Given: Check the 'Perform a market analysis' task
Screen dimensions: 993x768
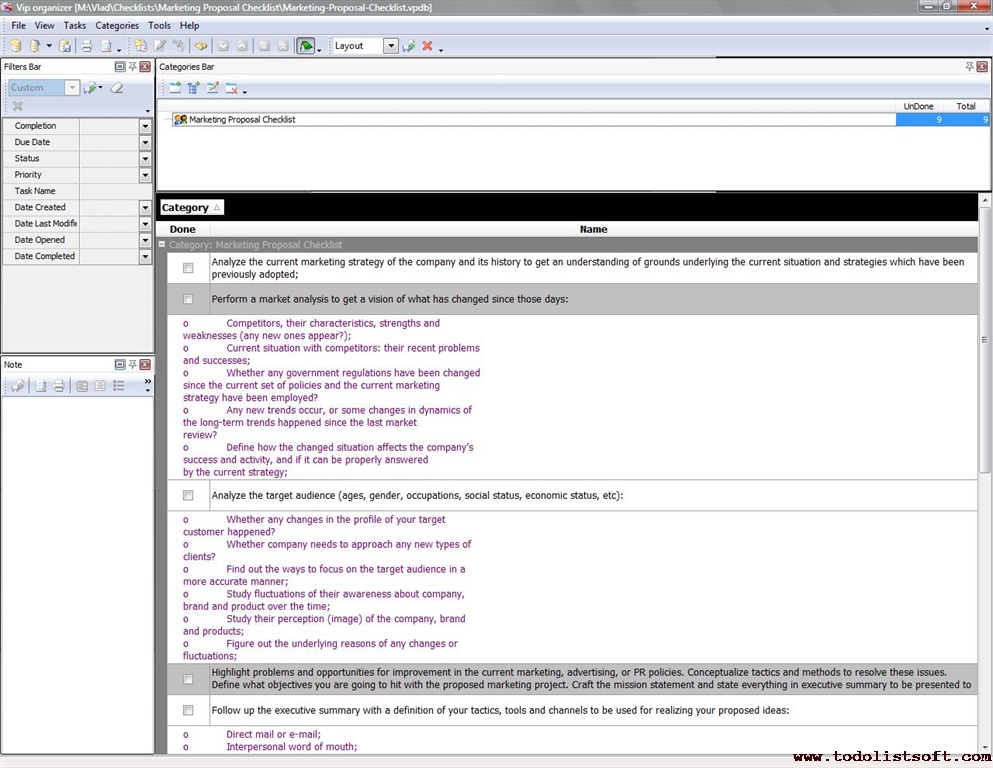Looking at the screenshot, I should click(x=188, y=299).
